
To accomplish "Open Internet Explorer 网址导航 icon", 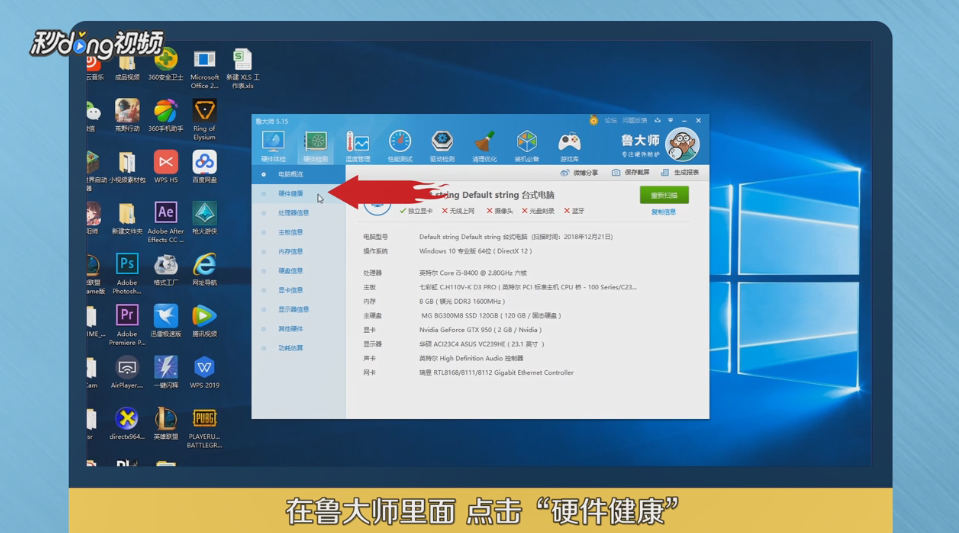I will point(204,270).
